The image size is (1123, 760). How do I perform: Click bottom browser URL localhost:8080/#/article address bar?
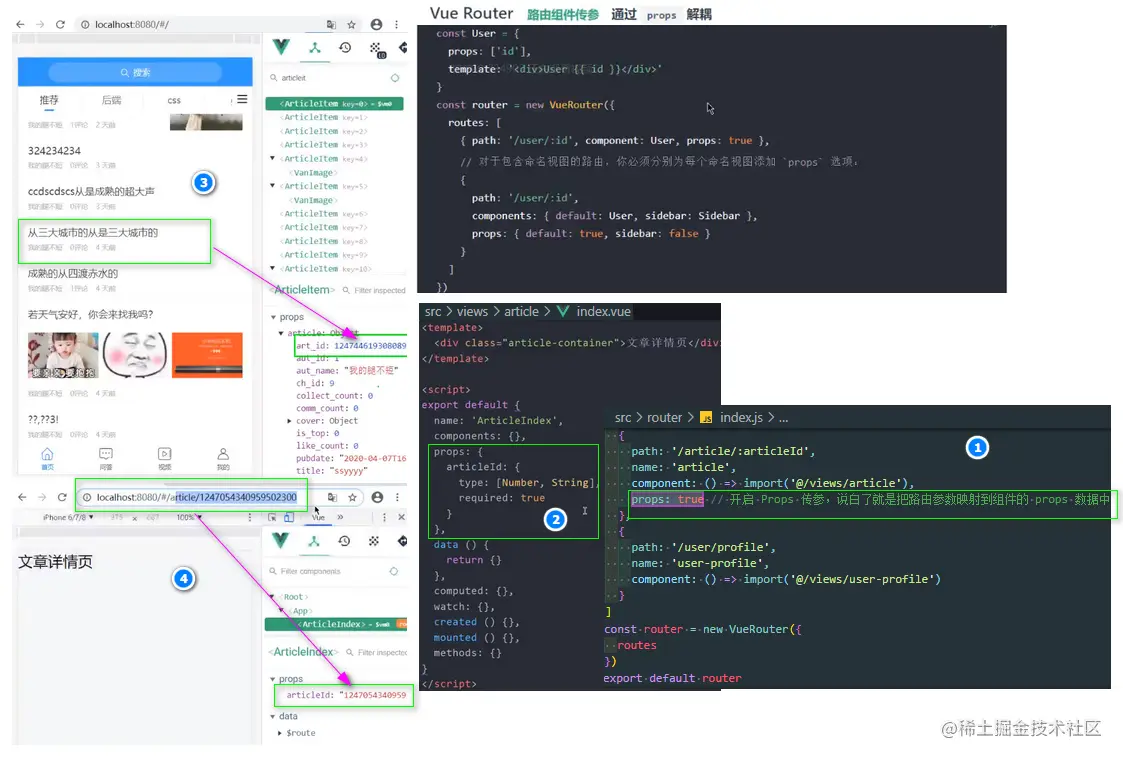[x=196, y=497]
